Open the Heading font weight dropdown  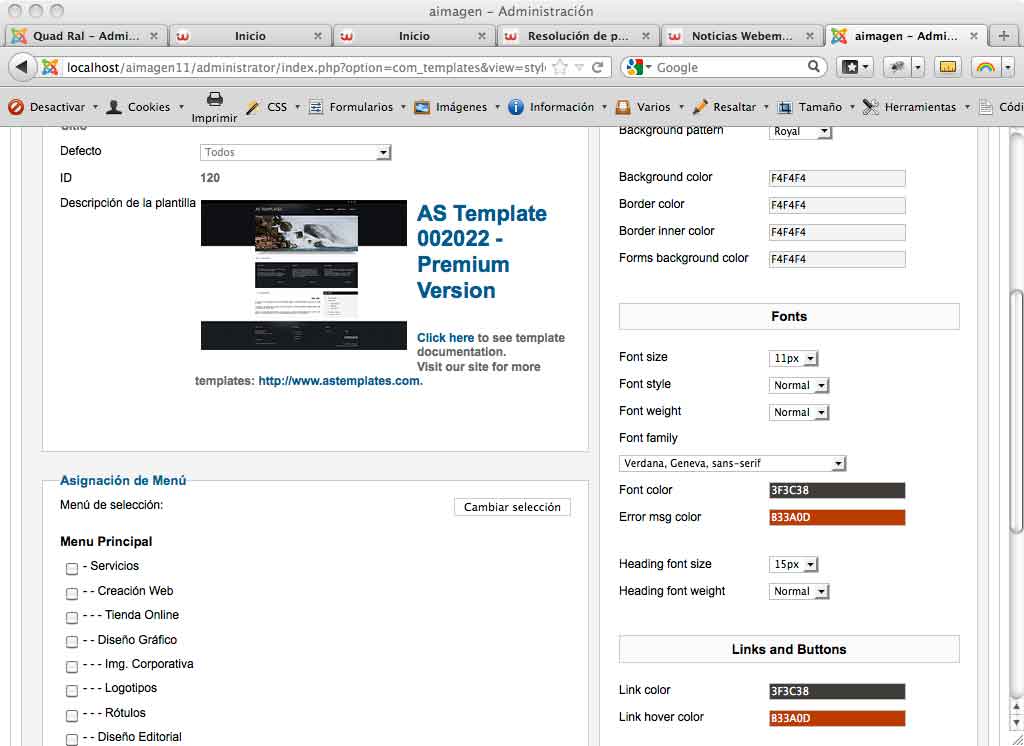tap(799, 591)
